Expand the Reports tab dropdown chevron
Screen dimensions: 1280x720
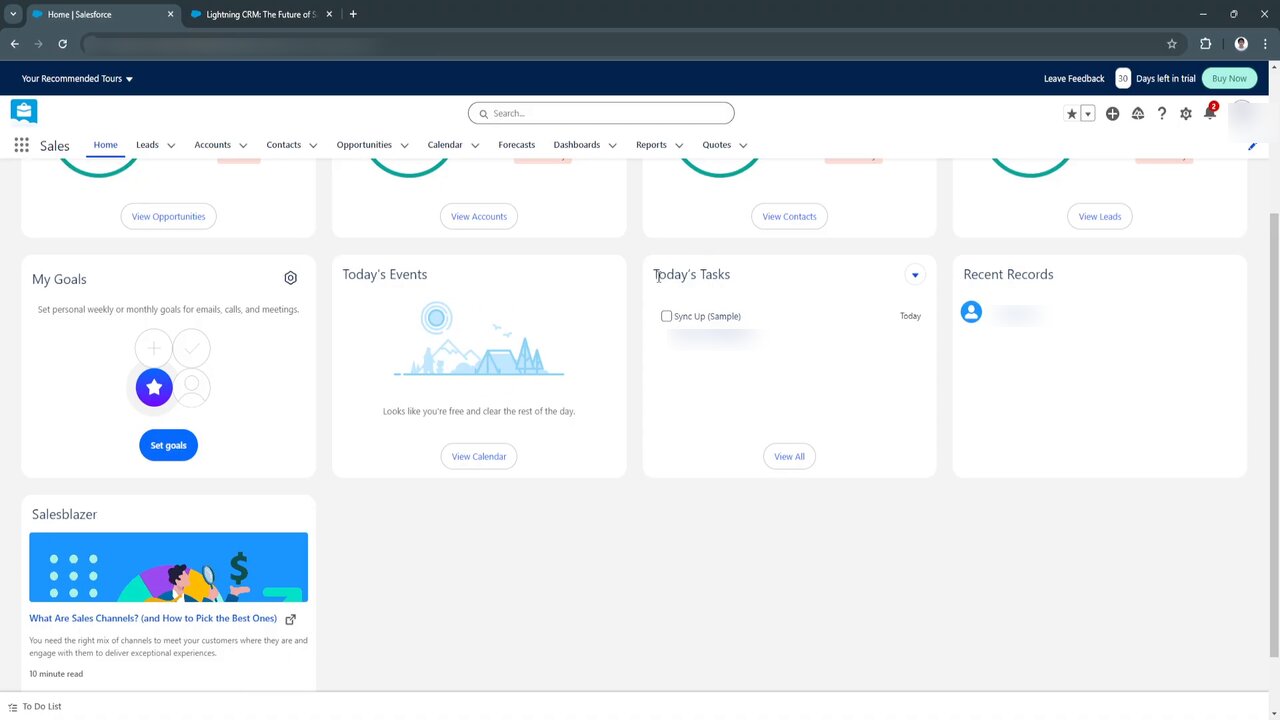[679, 146]
